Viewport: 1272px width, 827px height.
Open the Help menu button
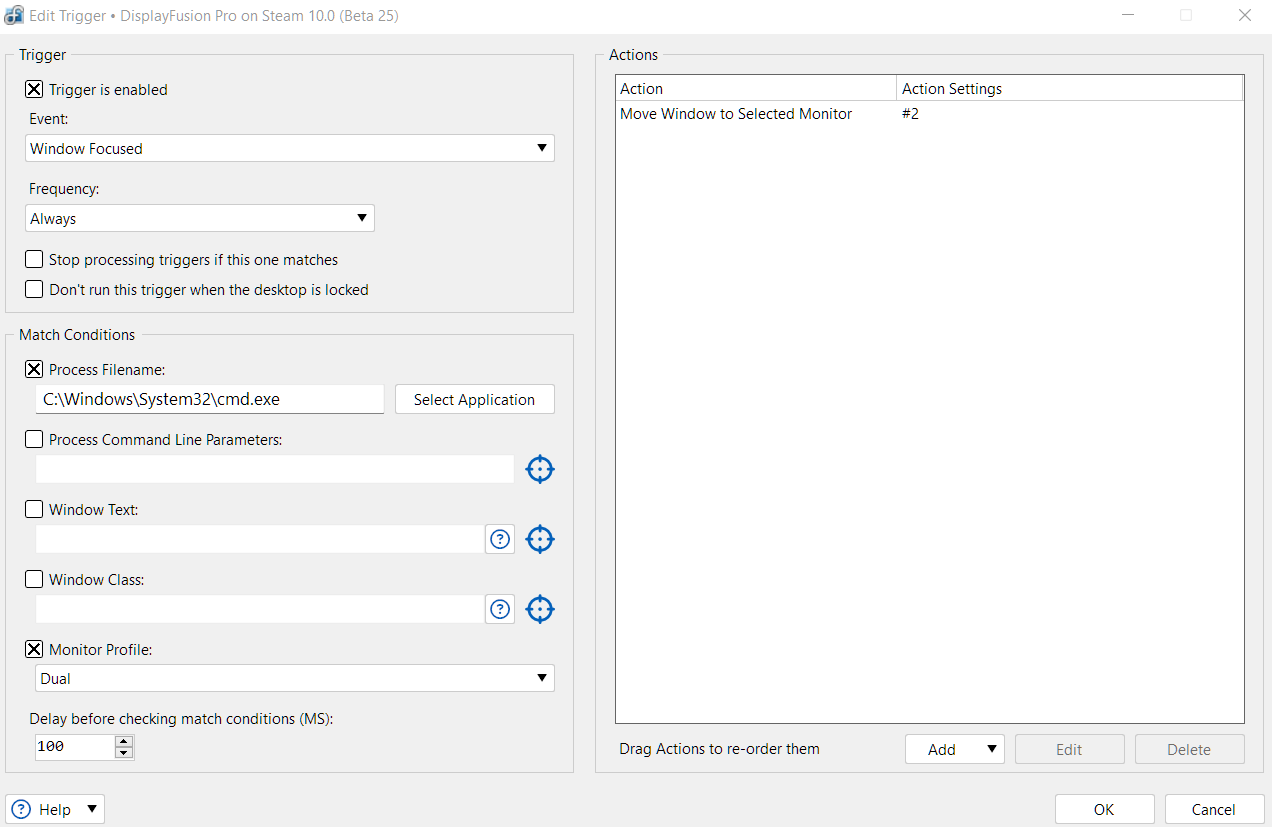[x=55, y=809]
